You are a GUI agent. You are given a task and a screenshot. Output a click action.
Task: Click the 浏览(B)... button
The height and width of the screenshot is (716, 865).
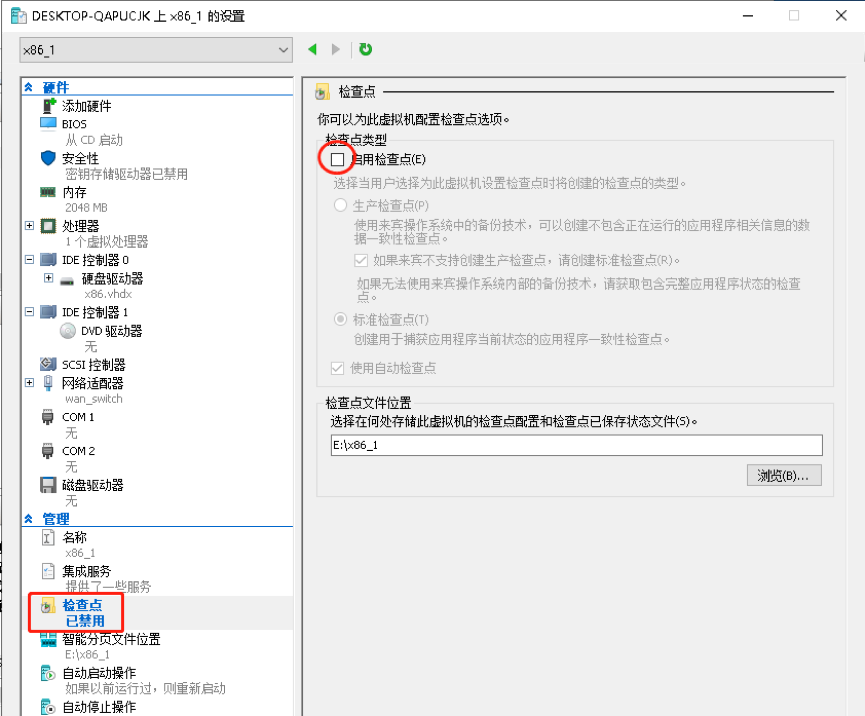[784, 475]
